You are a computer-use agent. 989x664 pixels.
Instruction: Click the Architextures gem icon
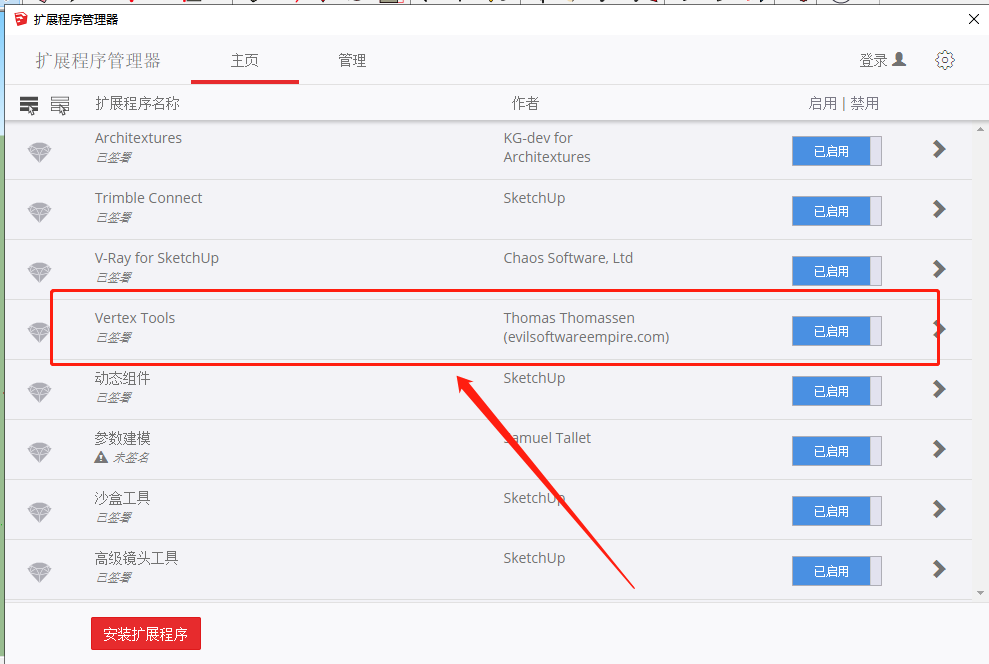coord(40,152)
